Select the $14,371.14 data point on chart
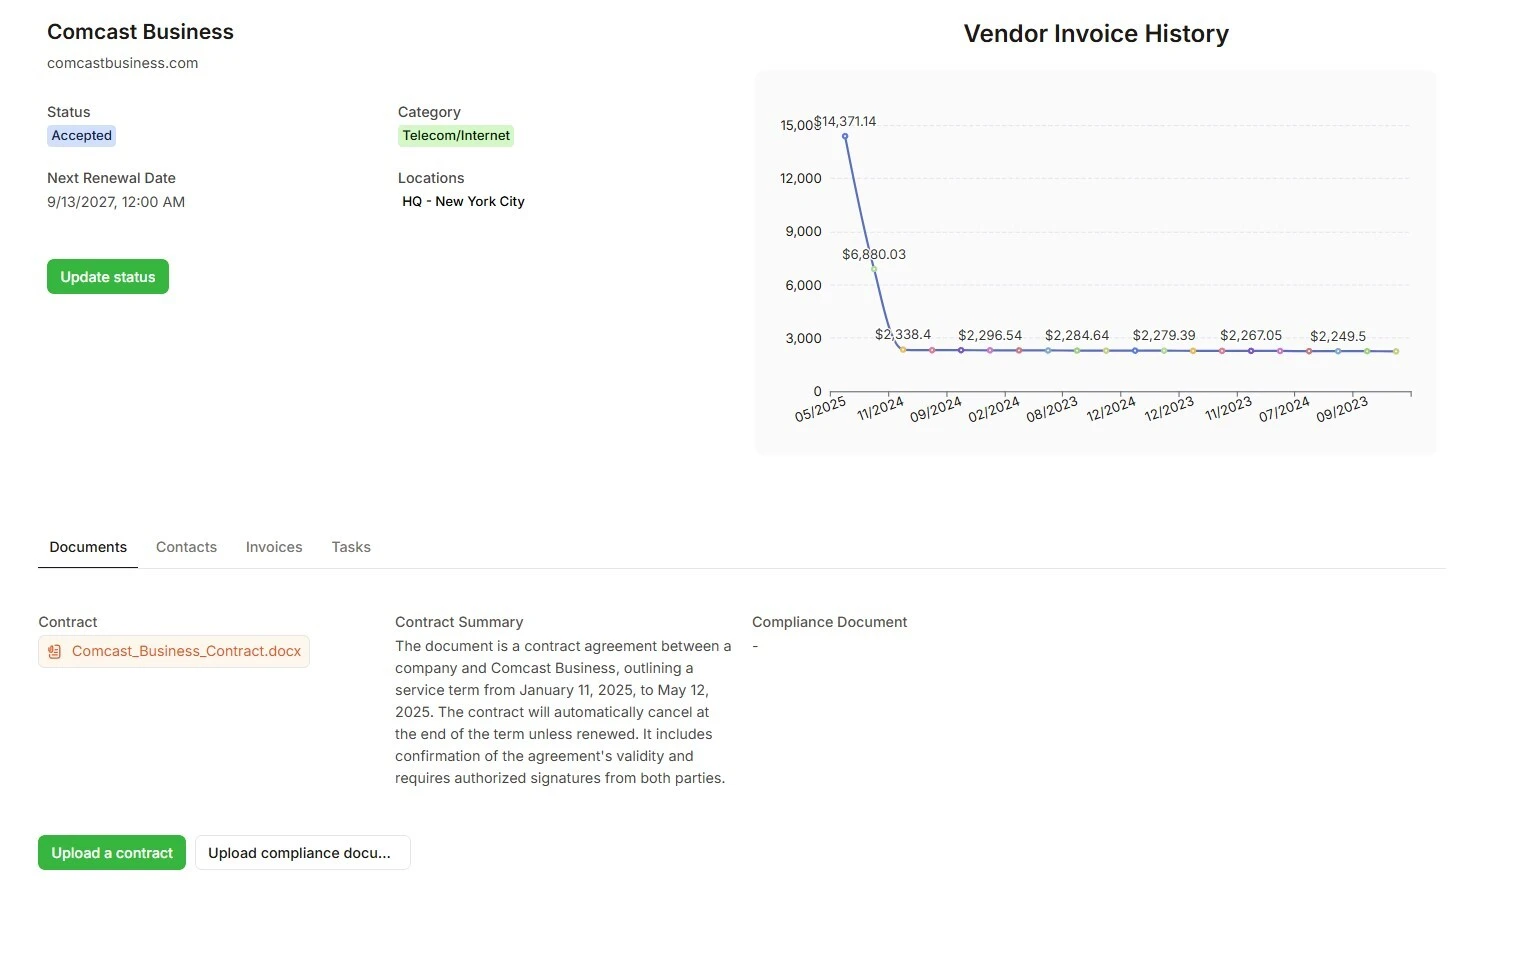The height and width of the screenshot is (963, 1535). pos(845,137)
